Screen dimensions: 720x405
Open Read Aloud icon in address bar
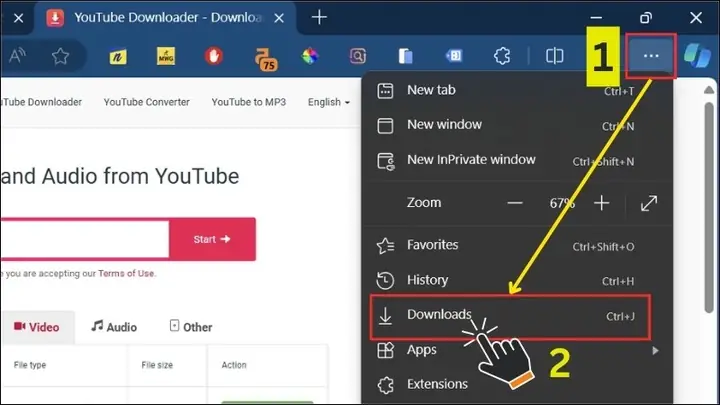(x=17, y=56)
